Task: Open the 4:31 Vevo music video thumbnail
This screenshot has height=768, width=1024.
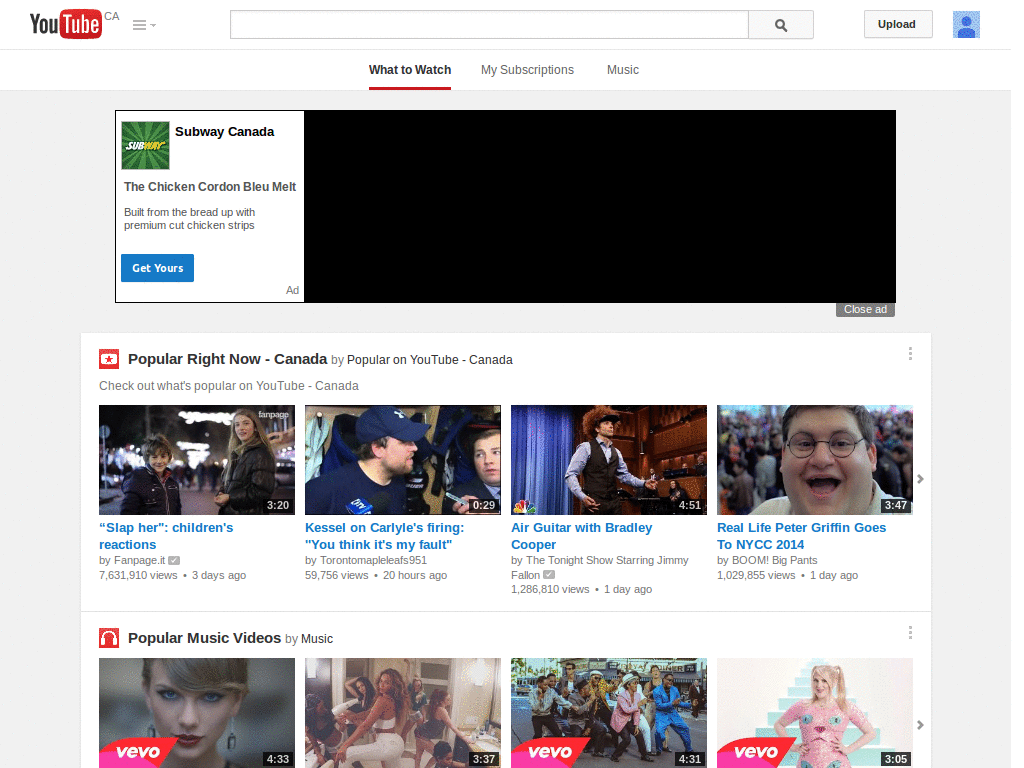Action: (609, 712)
